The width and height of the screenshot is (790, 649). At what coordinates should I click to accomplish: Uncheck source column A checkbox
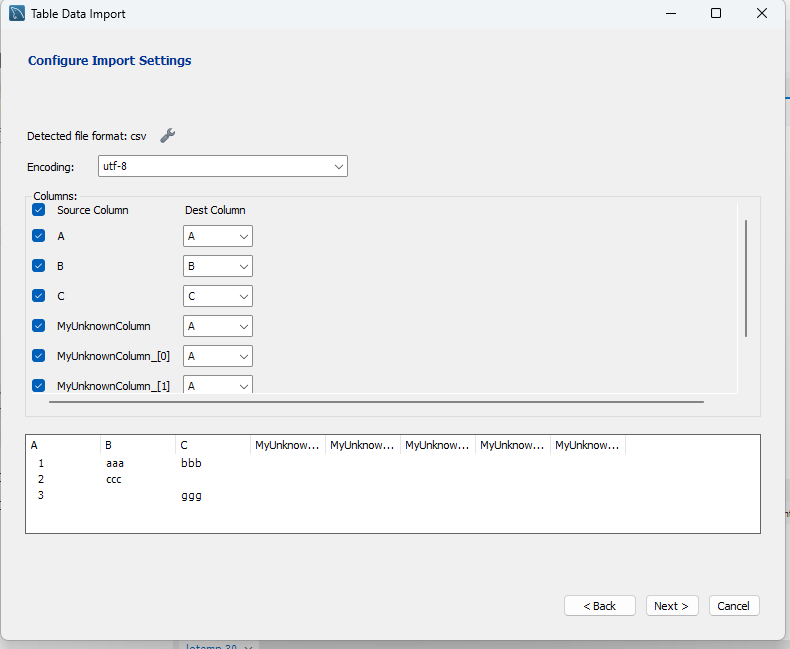[38, 236]
